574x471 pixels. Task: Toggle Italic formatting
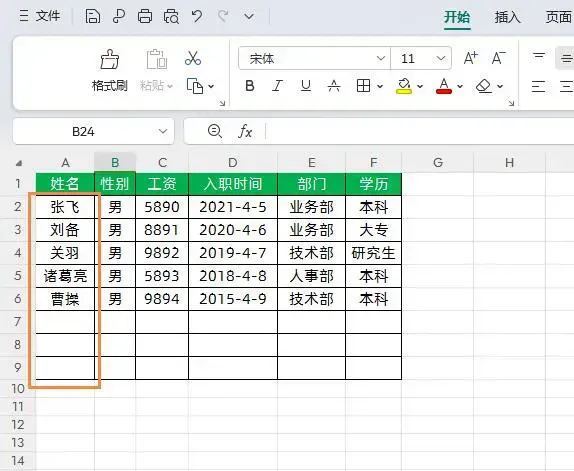click(x=277, y=86)
